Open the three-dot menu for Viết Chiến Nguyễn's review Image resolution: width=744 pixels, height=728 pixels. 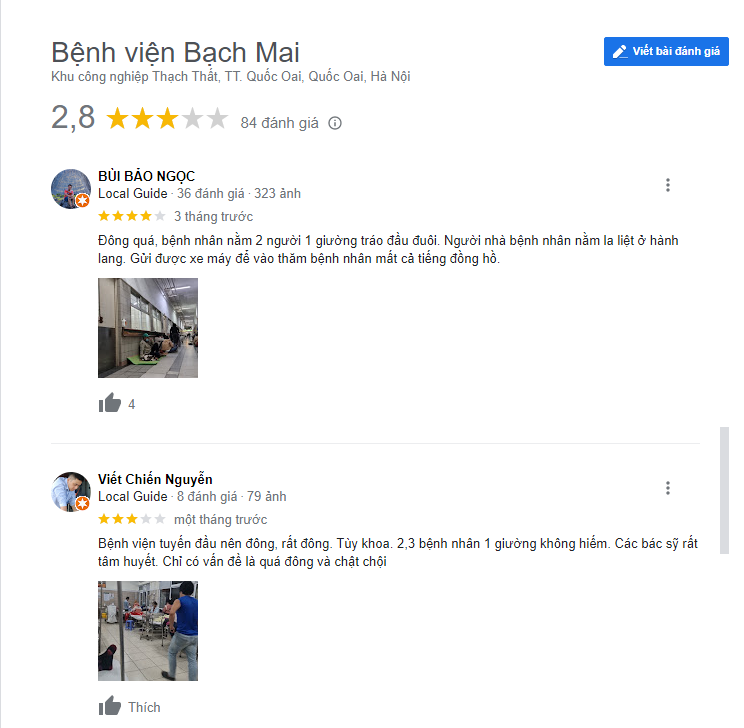(667, 488)
